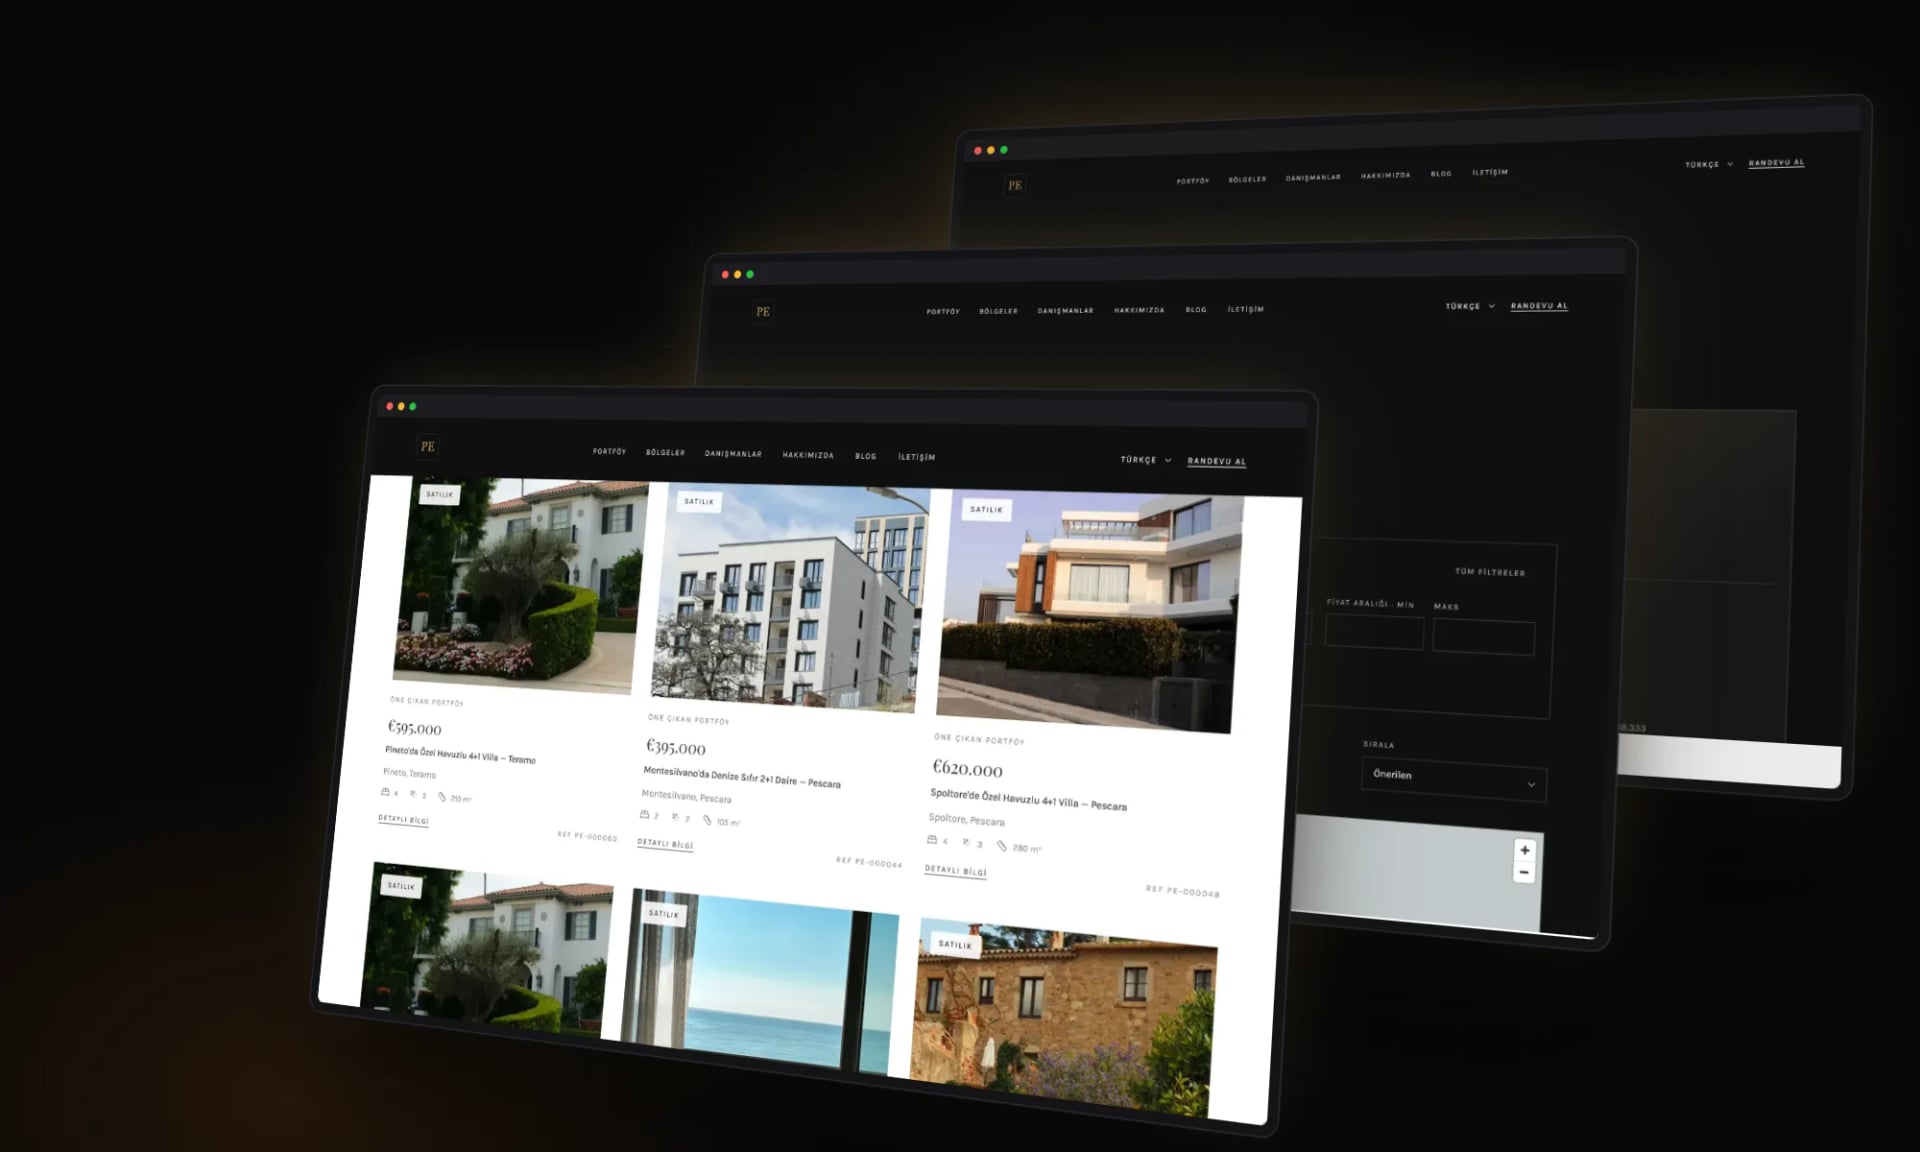Click Montesilvano'da Denize Sıfır 2+1 Daire title

point(741,777)
